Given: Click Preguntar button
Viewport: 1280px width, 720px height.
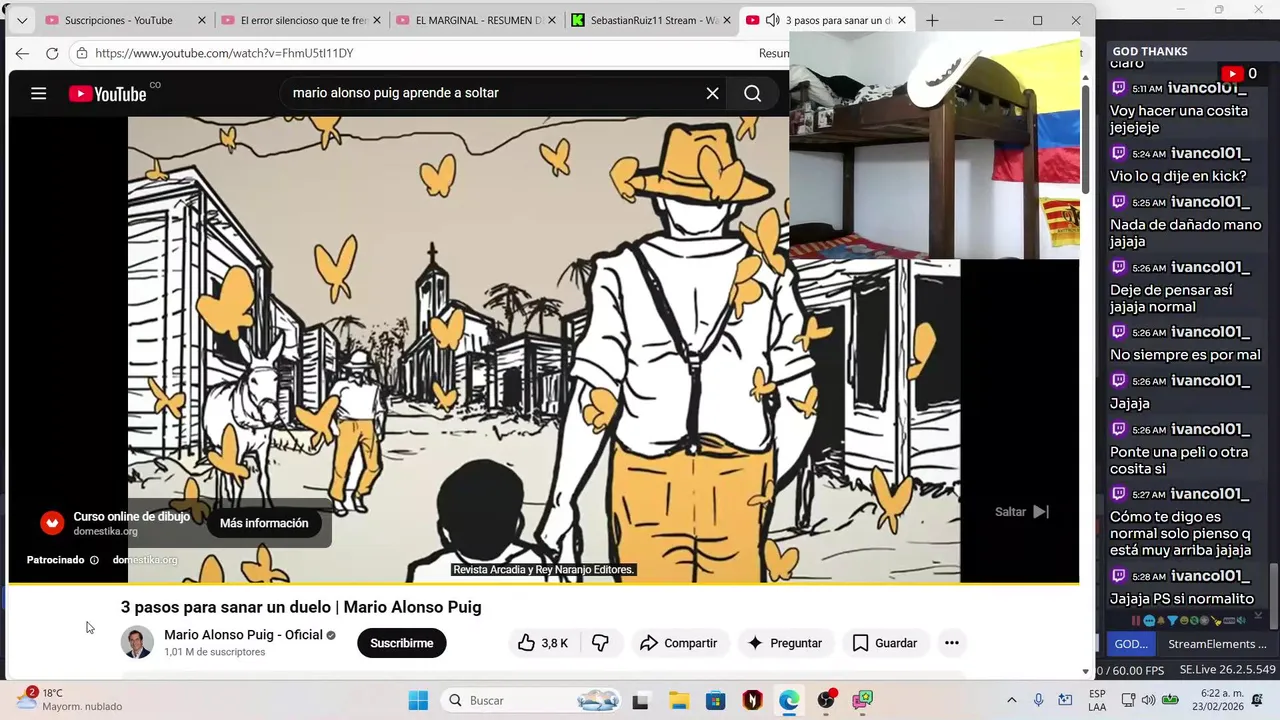Looking at the screenshot, I should 786,643.
